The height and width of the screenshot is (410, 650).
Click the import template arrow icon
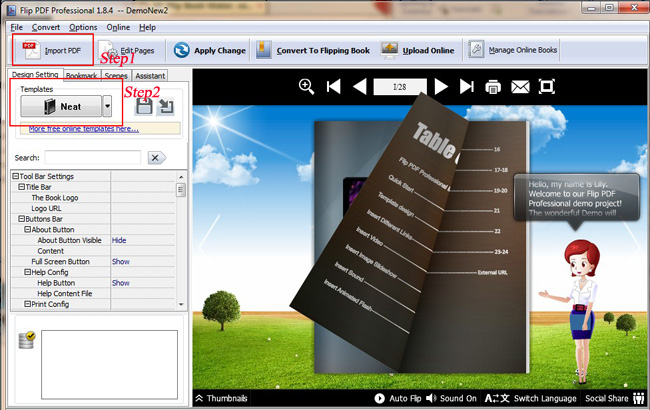click(x=165, y=107)
